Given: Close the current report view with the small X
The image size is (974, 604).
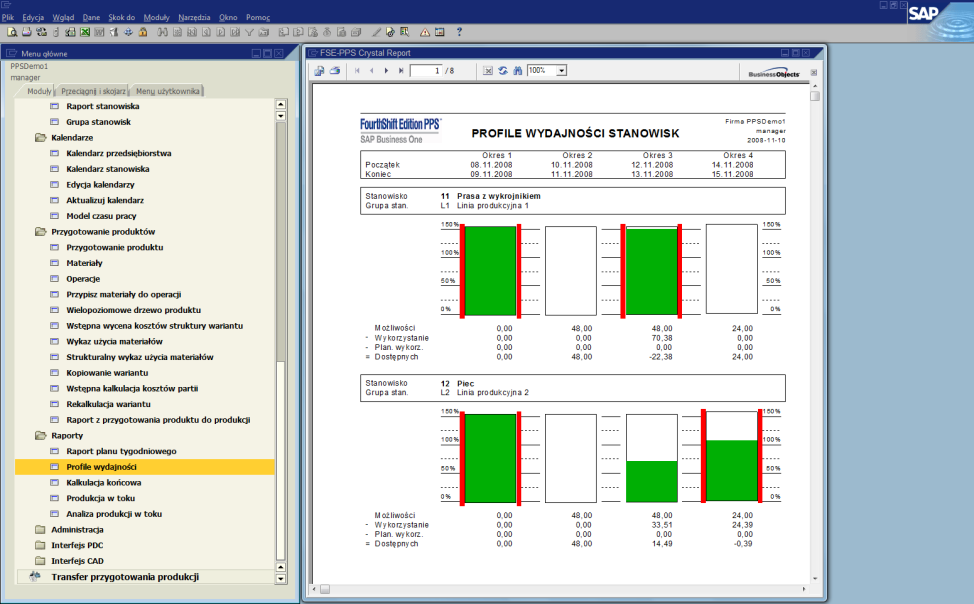Looking at the screenshot, I should 814,73.
